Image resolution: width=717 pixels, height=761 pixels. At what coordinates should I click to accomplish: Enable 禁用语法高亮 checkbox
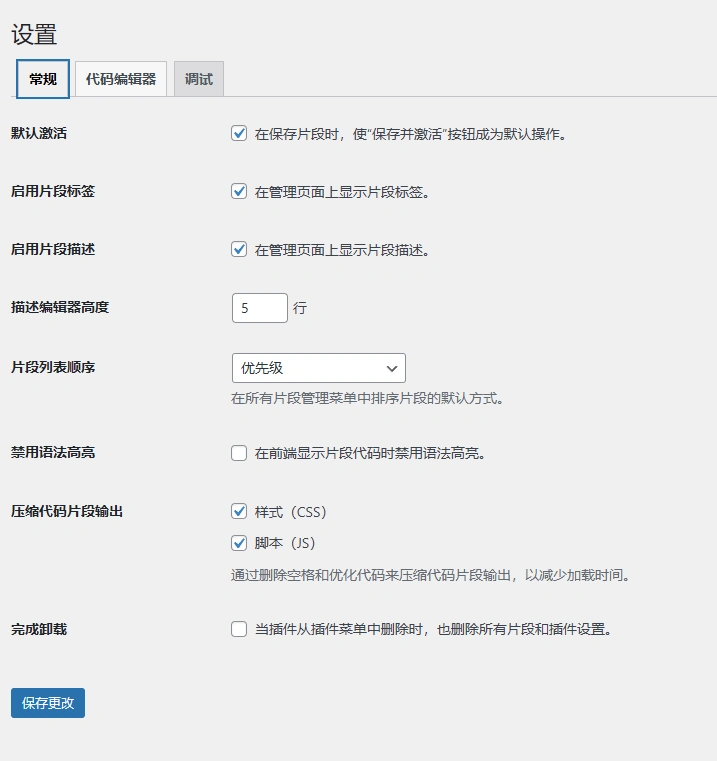(239, 453)
